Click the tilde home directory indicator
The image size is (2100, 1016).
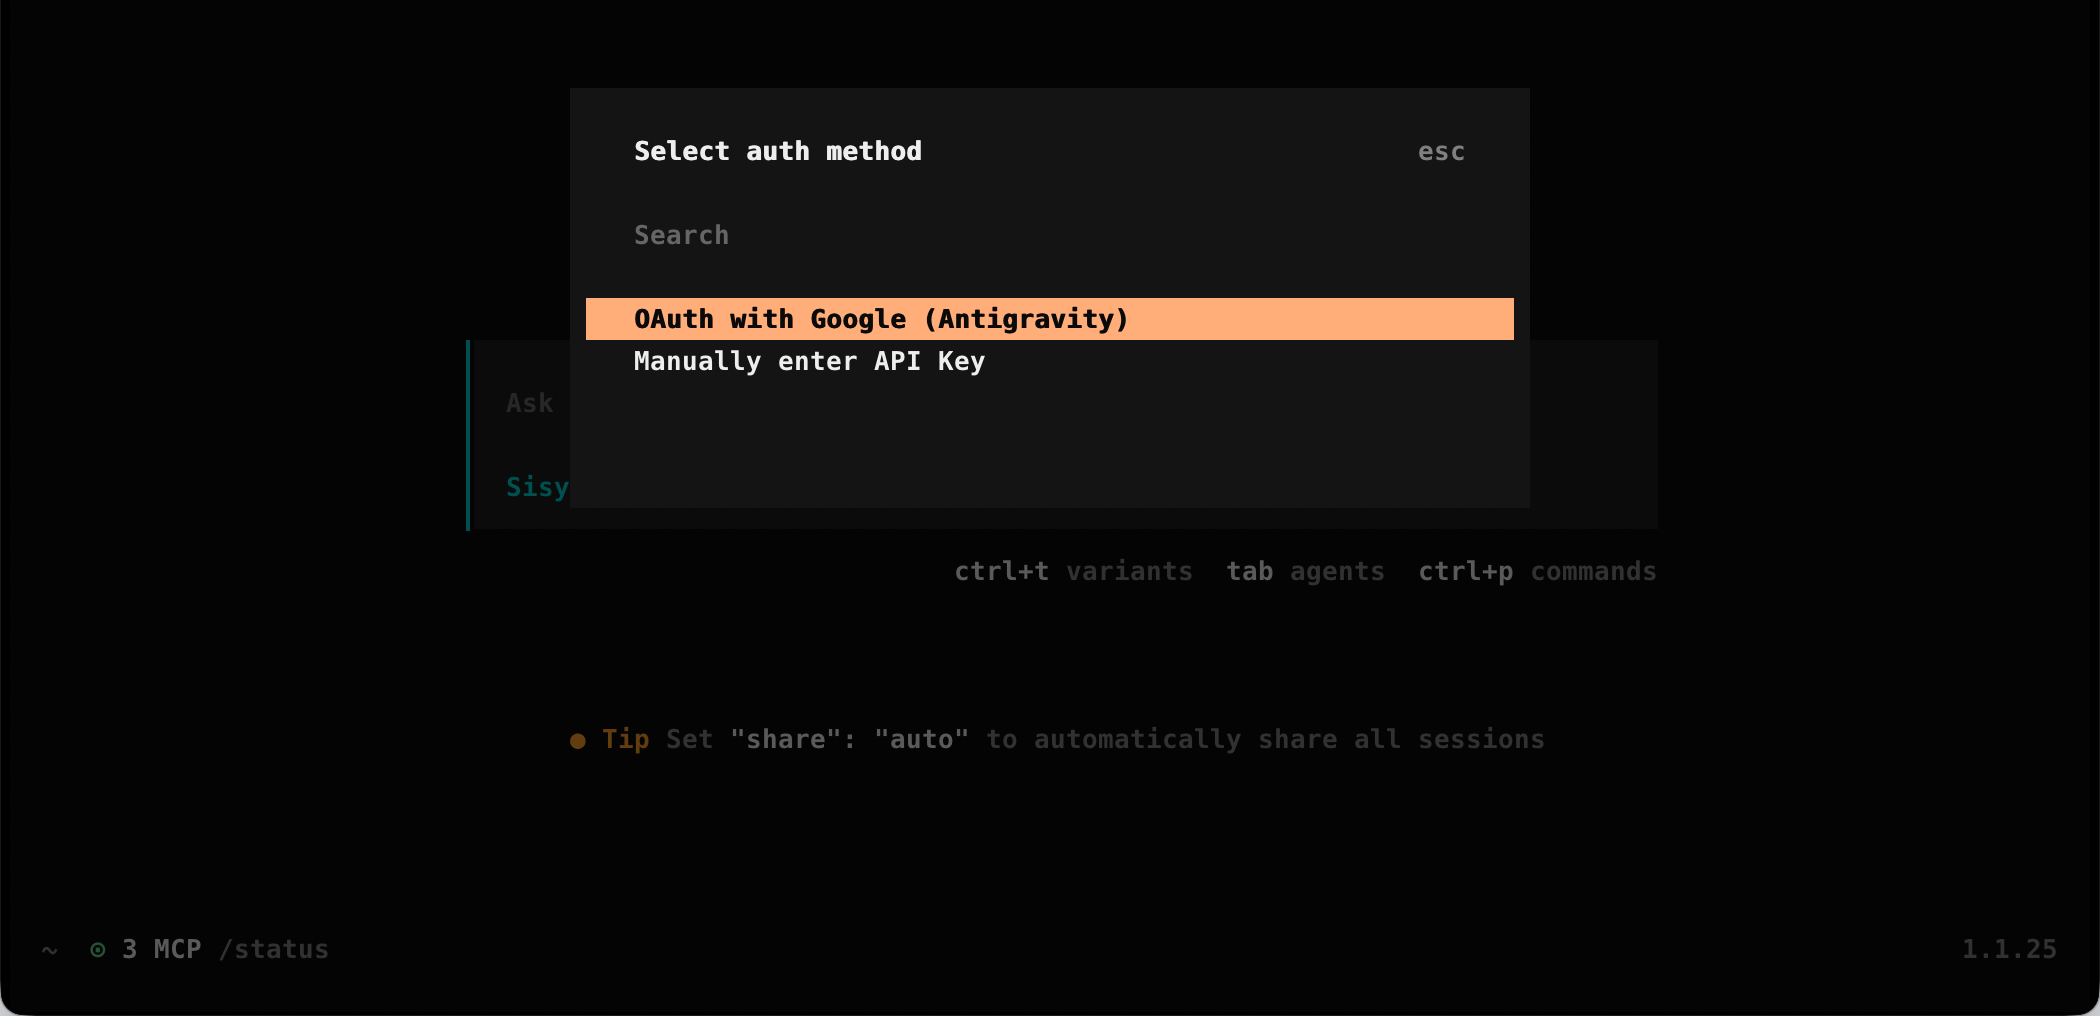click(x=50, y=950)
